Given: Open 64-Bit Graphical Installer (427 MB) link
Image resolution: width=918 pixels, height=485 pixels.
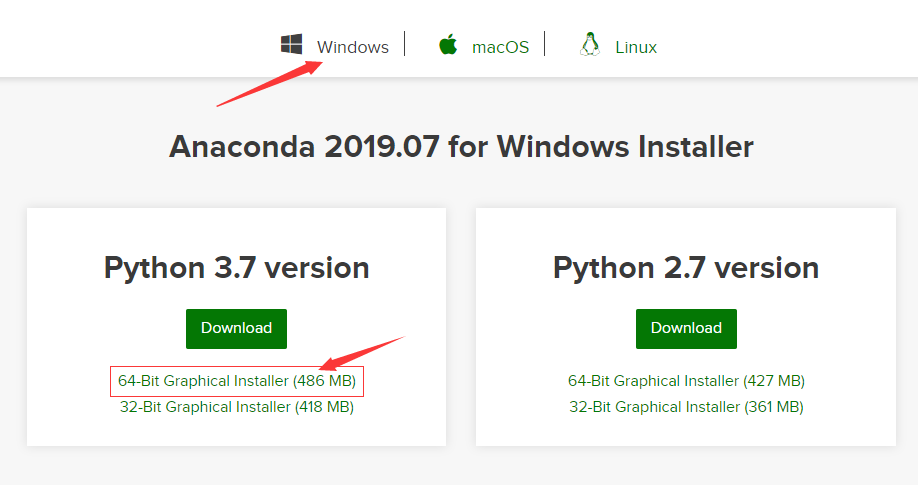Looking at the screenshot, I should (686, 381).
